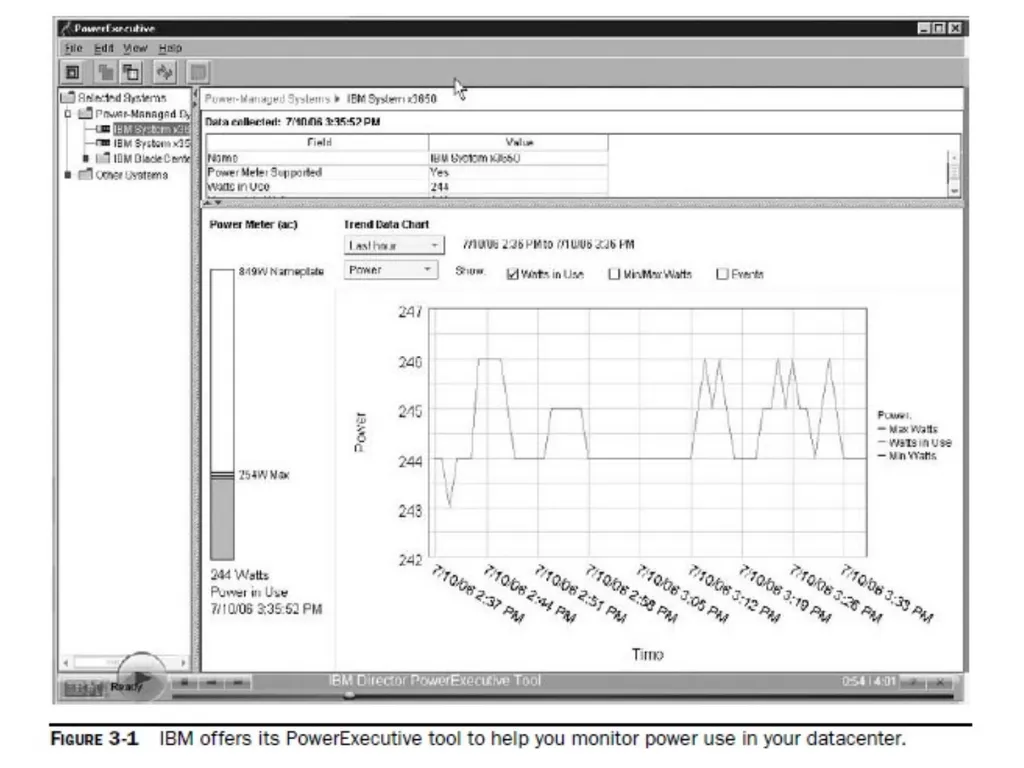
Task: Select the IBM System x35 tree item
Action: pos(152,143)
